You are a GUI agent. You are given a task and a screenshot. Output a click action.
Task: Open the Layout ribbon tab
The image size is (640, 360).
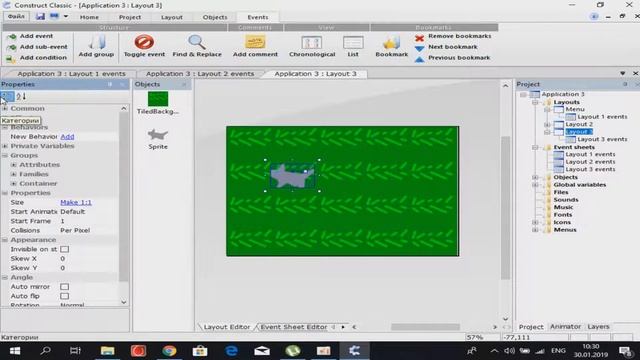[x=171, y=17]
